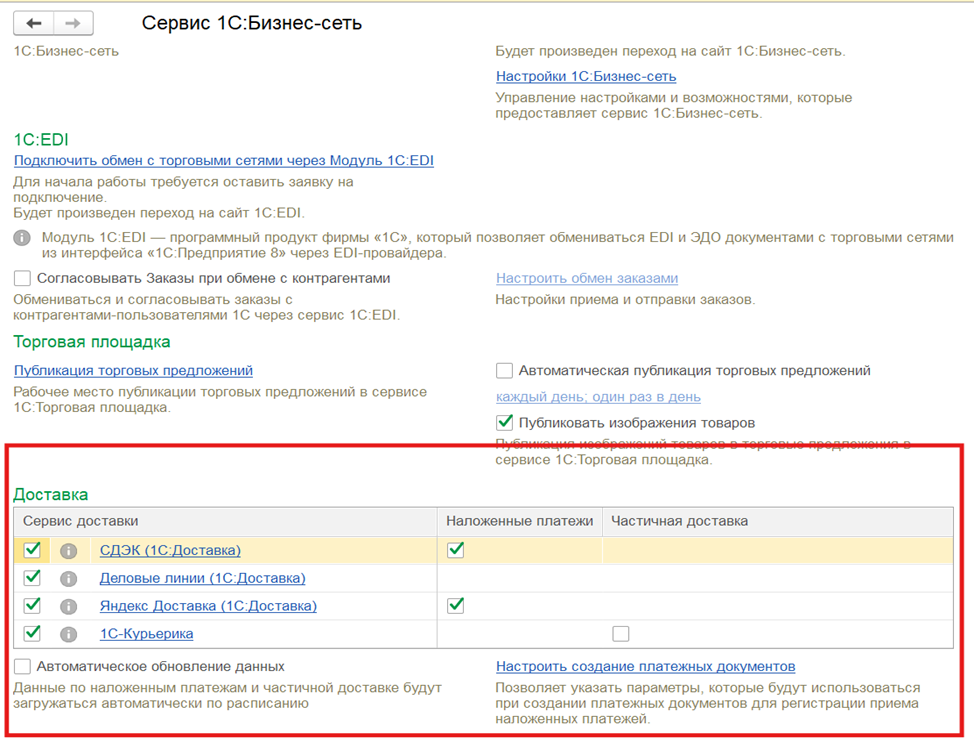Image resolution: width=974 pixels, height=738 pixels.
Task: Go forward with the right arrow button
Action: pyautogui.click(x=73, y=24)
